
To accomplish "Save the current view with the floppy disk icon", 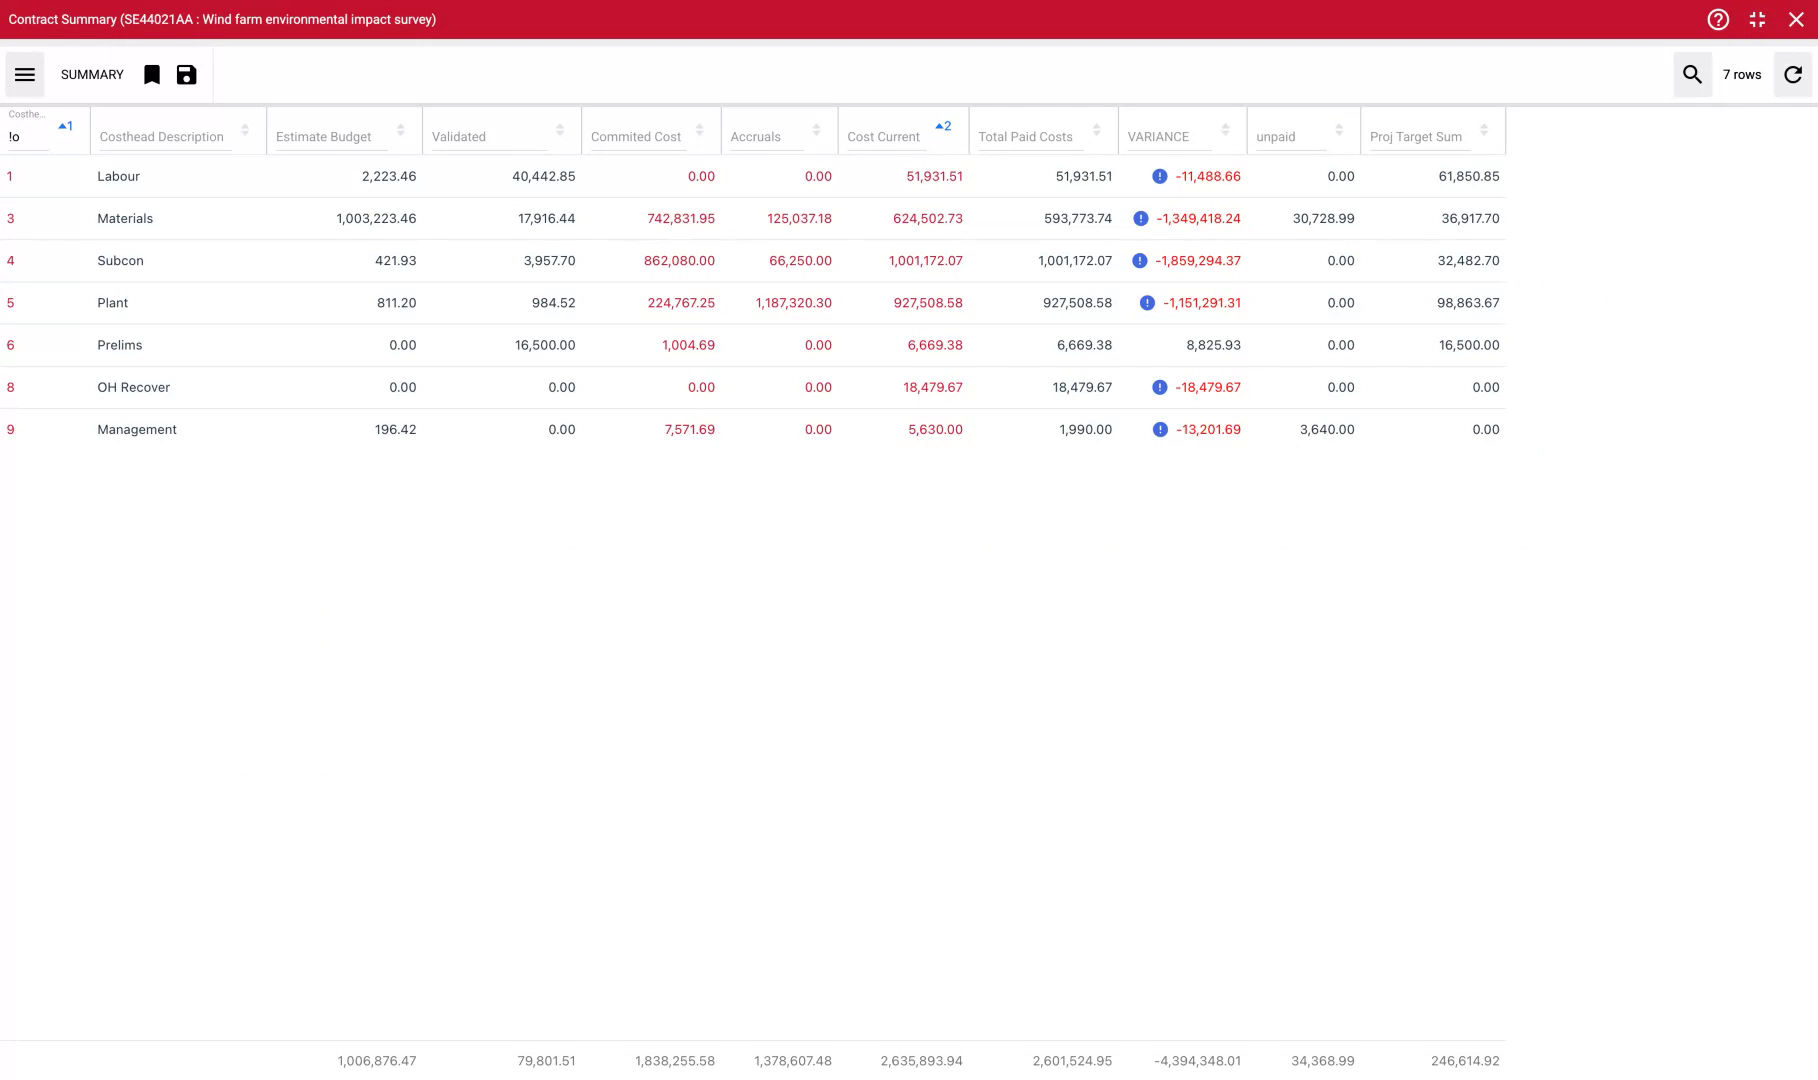I will 186,74.
